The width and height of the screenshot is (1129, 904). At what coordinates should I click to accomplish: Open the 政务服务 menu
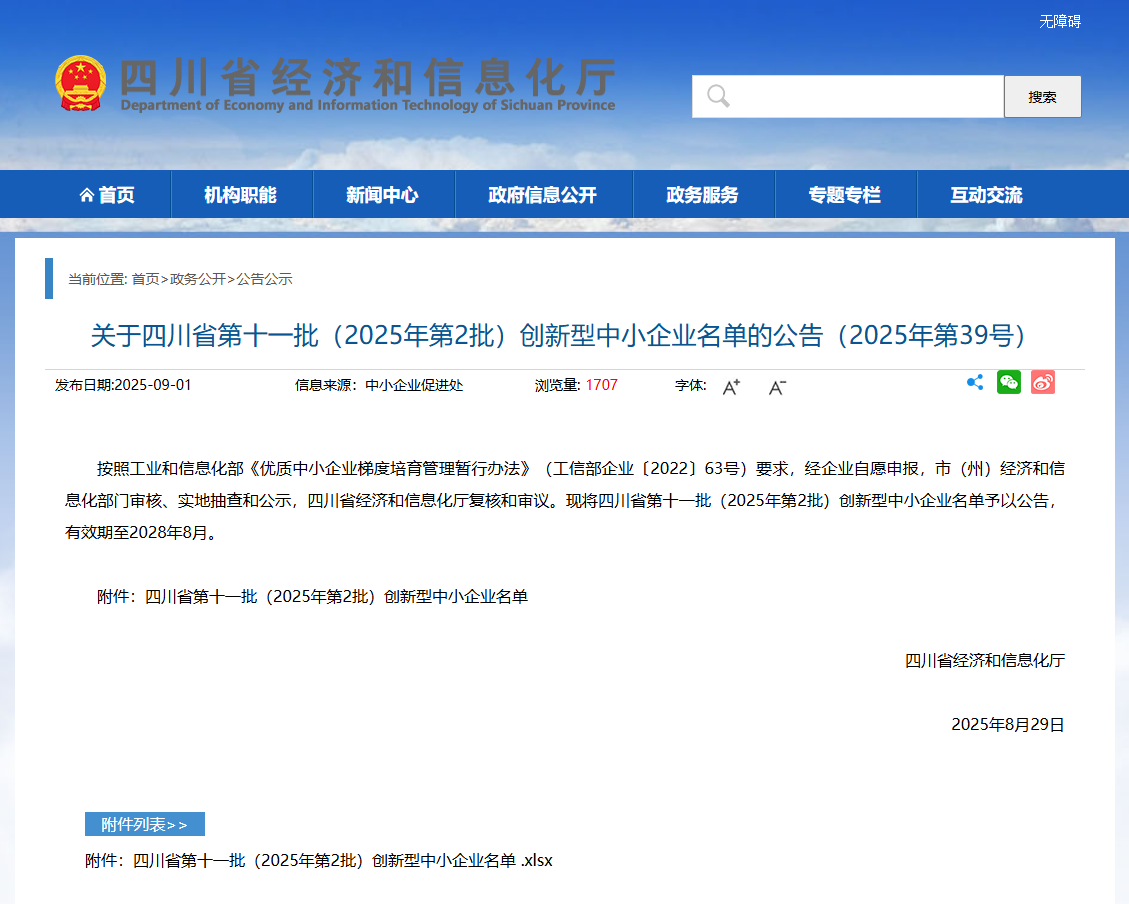pyautogui.click(x=703, y=194)
